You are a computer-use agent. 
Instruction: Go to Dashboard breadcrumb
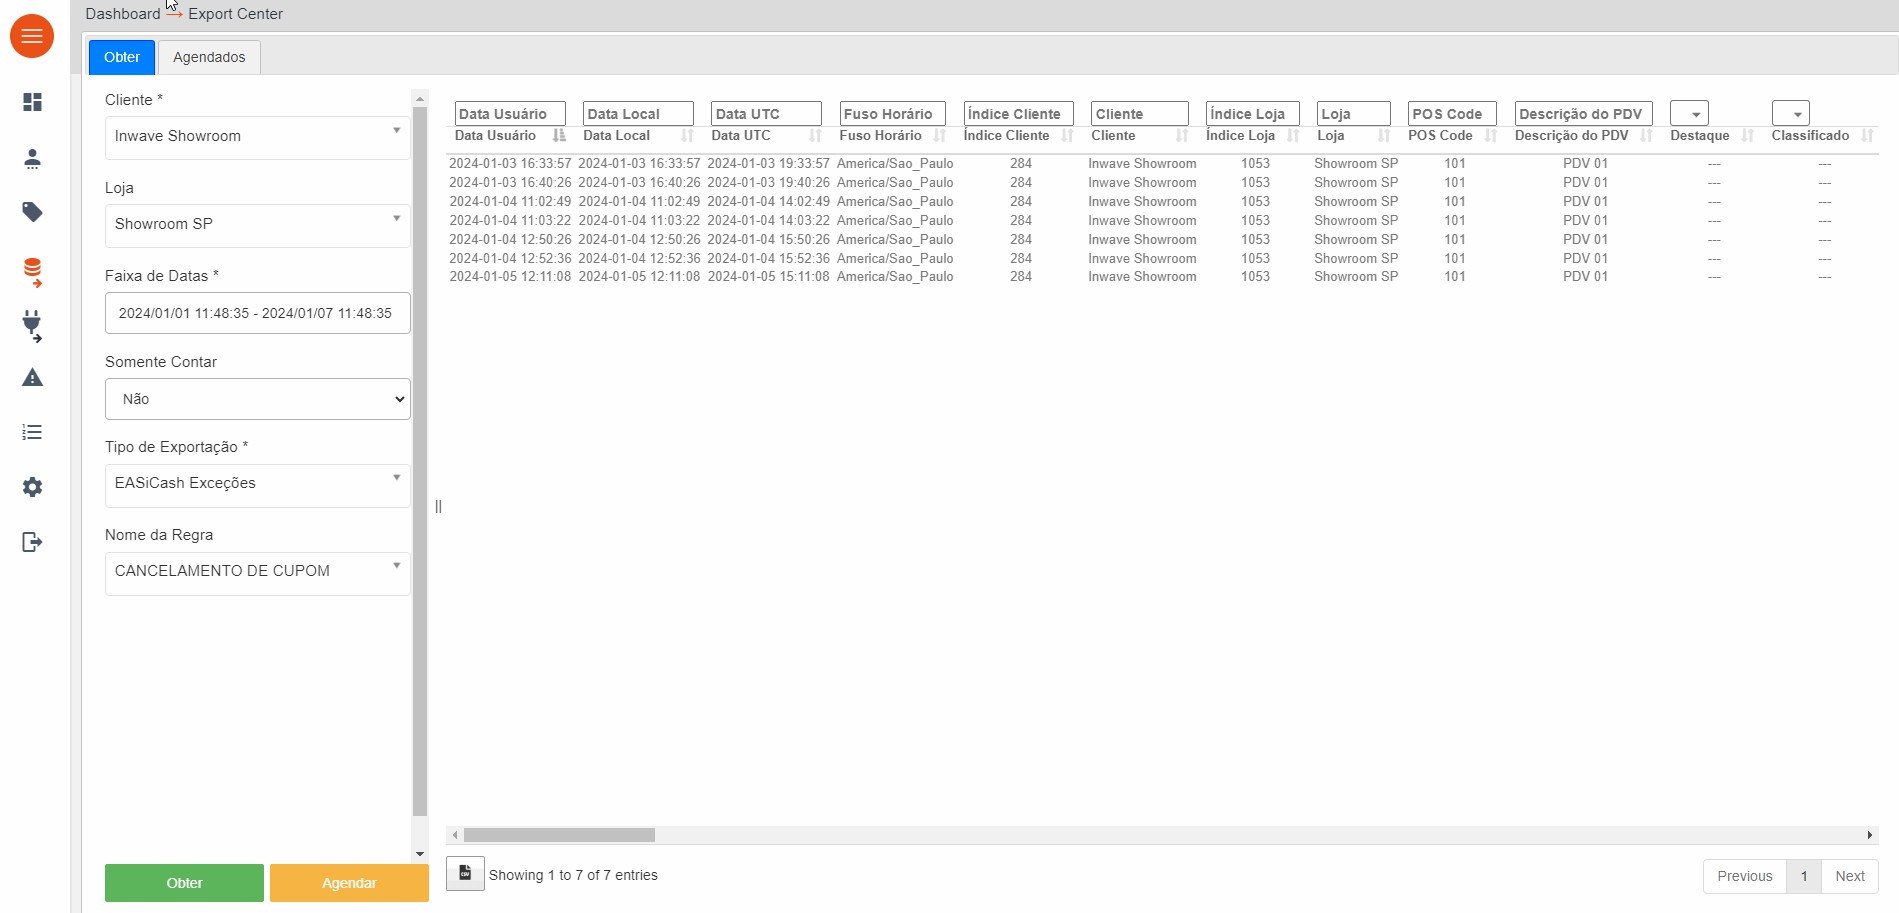[123, 14]
